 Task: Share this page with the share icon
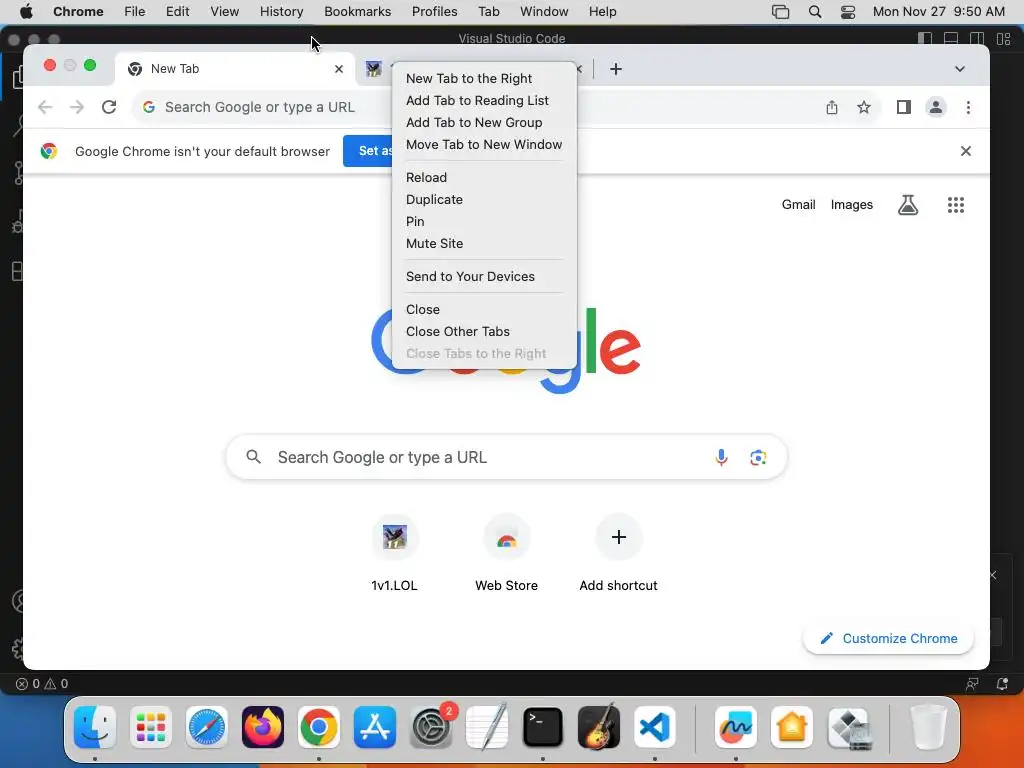coord(831,107)
